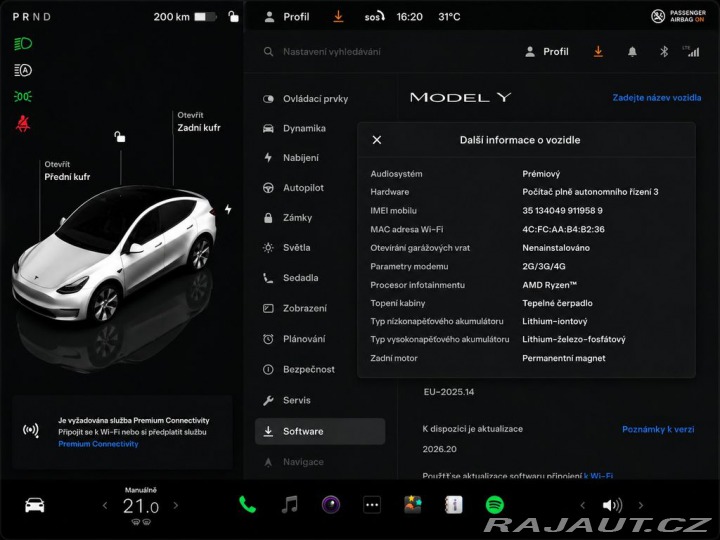This screenshot has width=720, height=540.
Task: Open Profil in the top status bar
Action: coord(287,17)
